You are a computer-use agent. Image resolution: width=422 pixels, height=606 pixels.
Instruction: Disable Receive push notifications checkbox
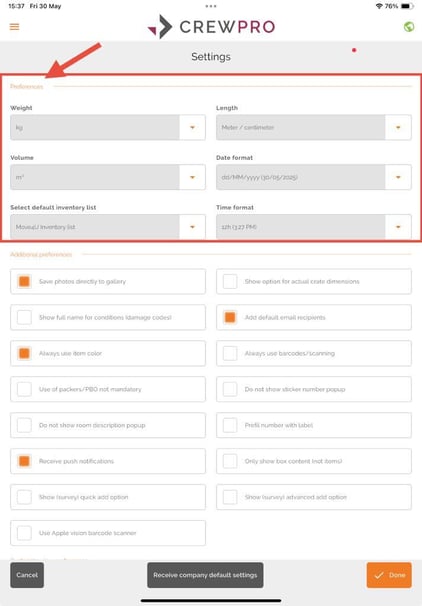click(x=24, y=461)
